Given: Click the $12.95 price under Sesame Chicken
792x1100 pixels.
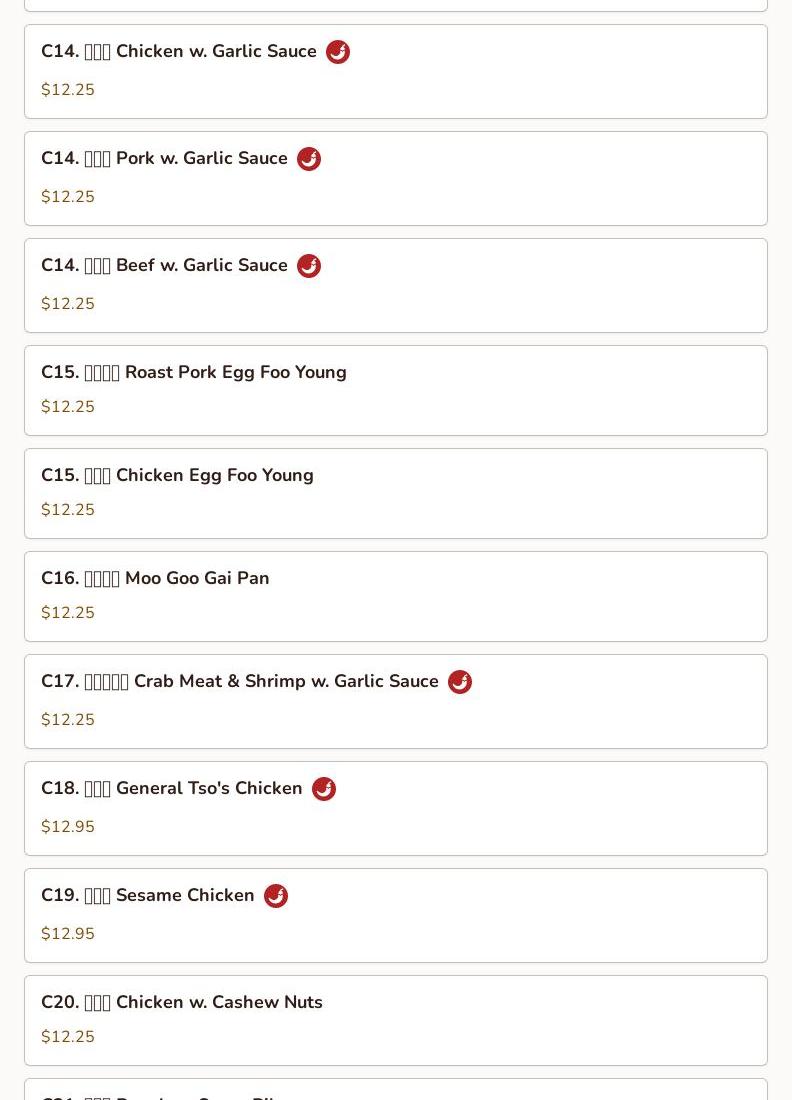Looking at the screenshot, I should pos(68,934).
